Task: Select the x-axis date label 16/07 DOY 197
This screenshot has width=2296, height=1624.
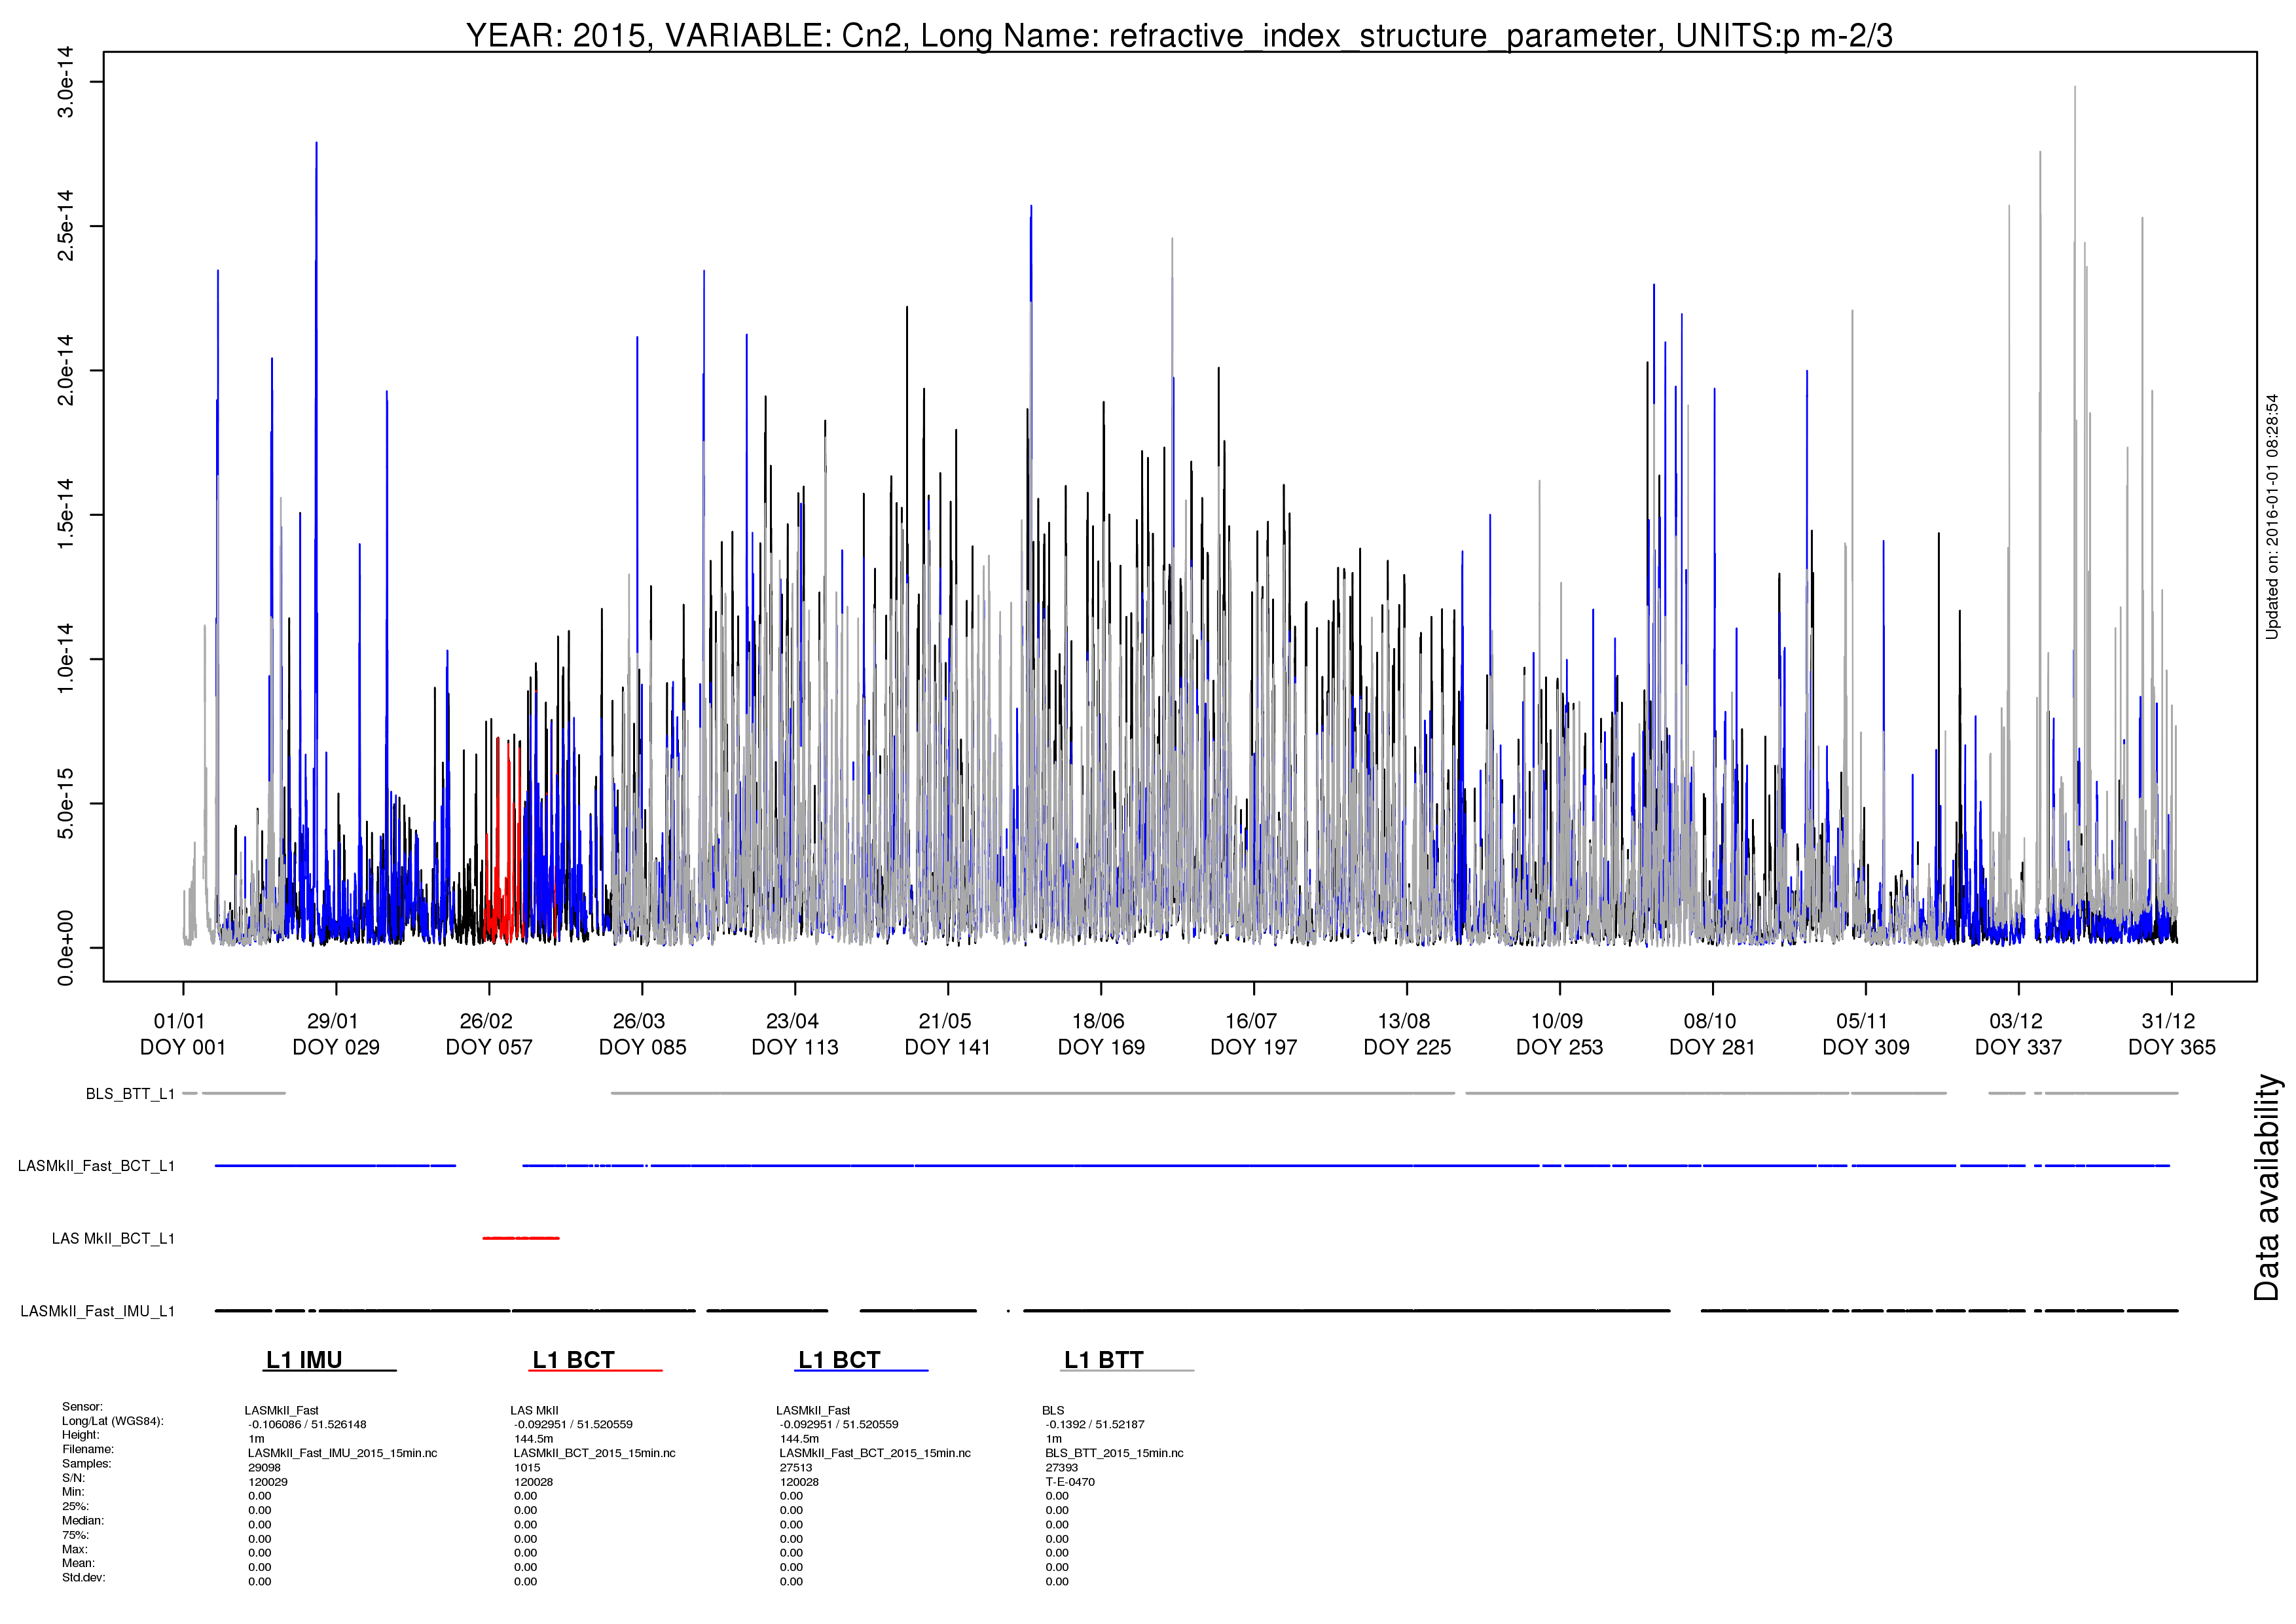Action: tap(1254, 1034)
